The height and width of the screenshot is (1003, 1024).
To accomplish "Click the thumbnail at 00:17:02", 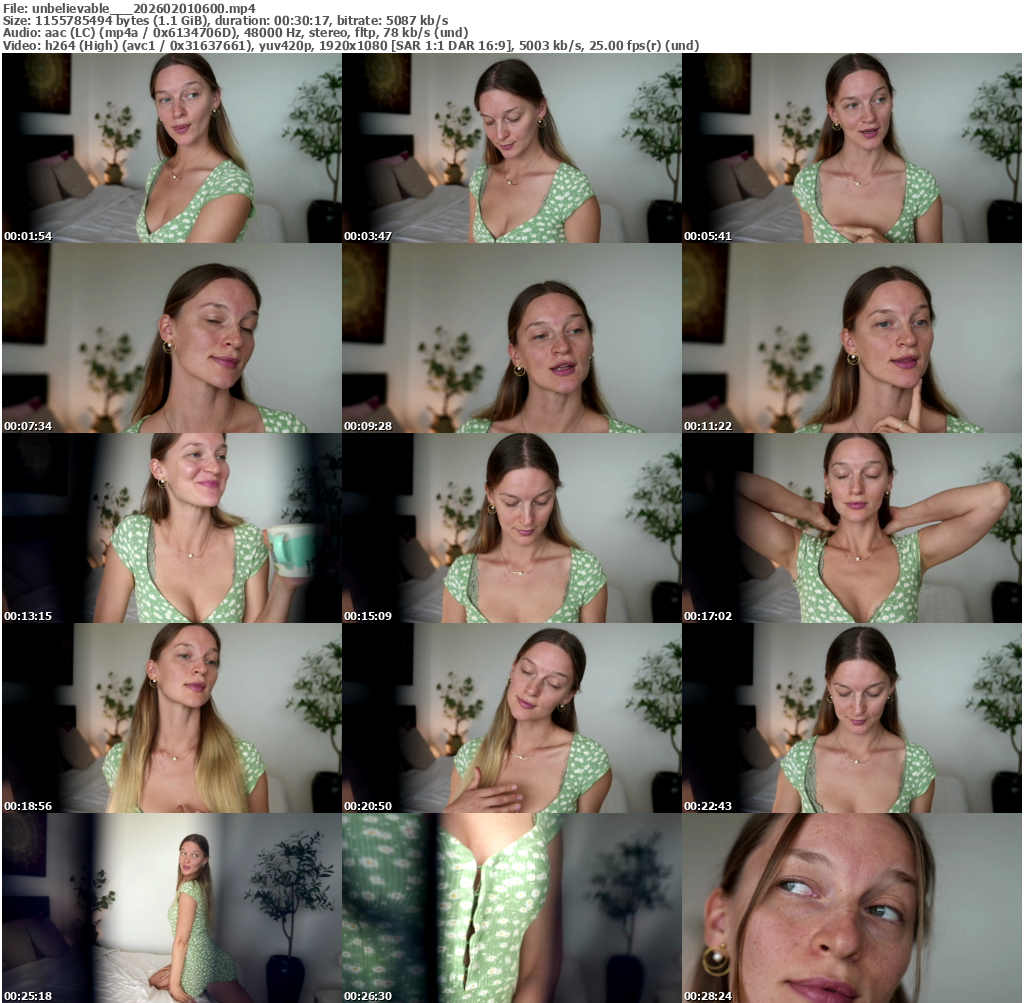I will [851, 528].
